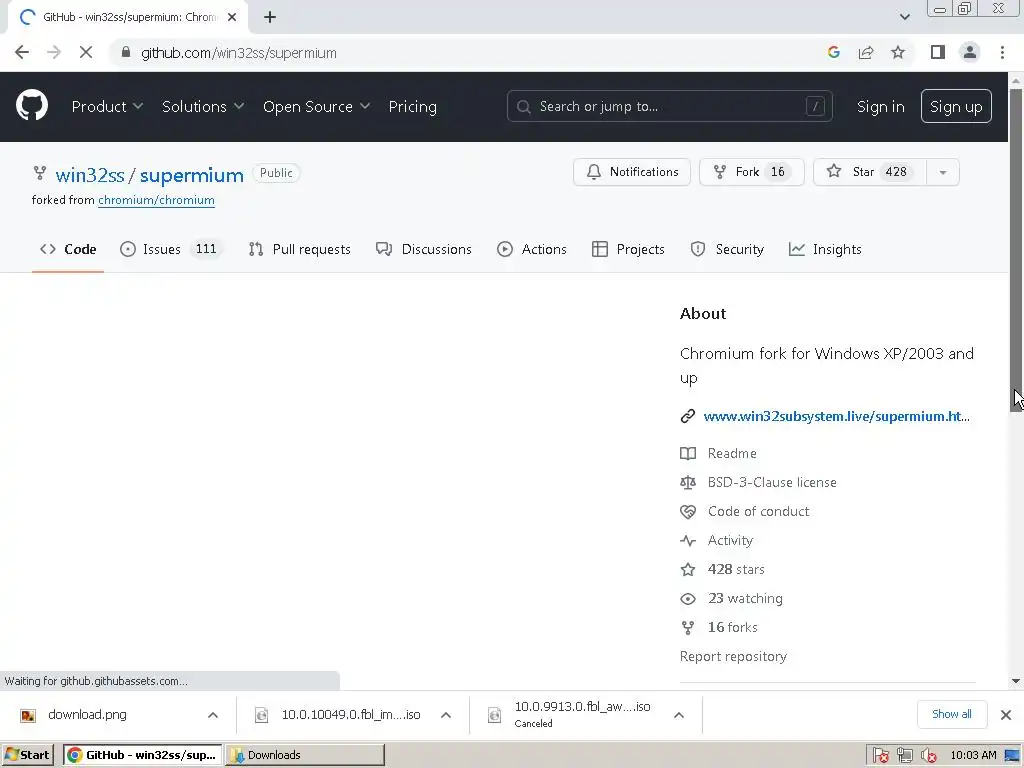Image resolution: width=1024 pixels, height=768 pixels.
Task: Switch to the Insights tab
Action: (825, 249)
